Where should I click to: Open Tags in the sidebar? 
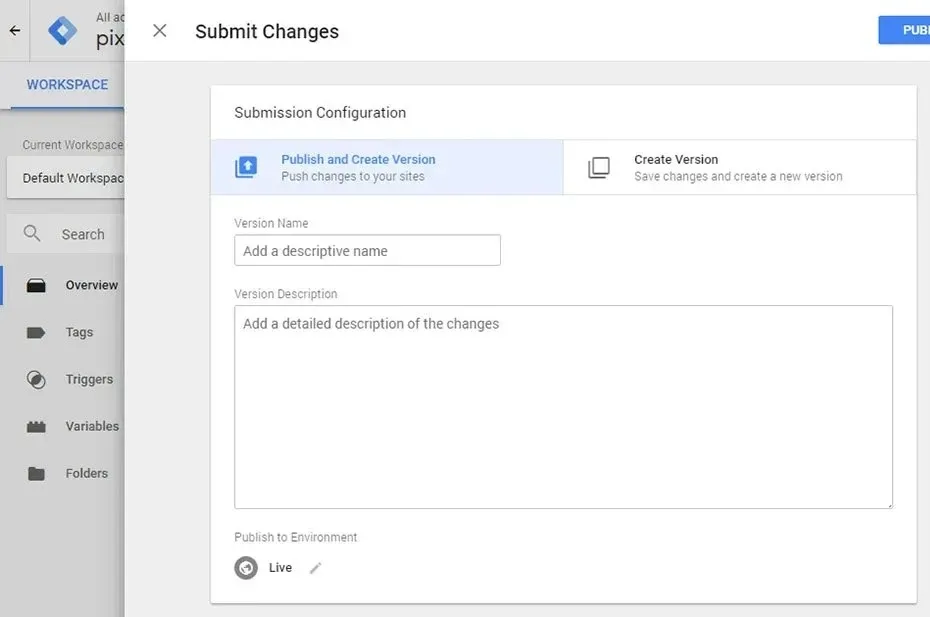click(x=63, y=332)
